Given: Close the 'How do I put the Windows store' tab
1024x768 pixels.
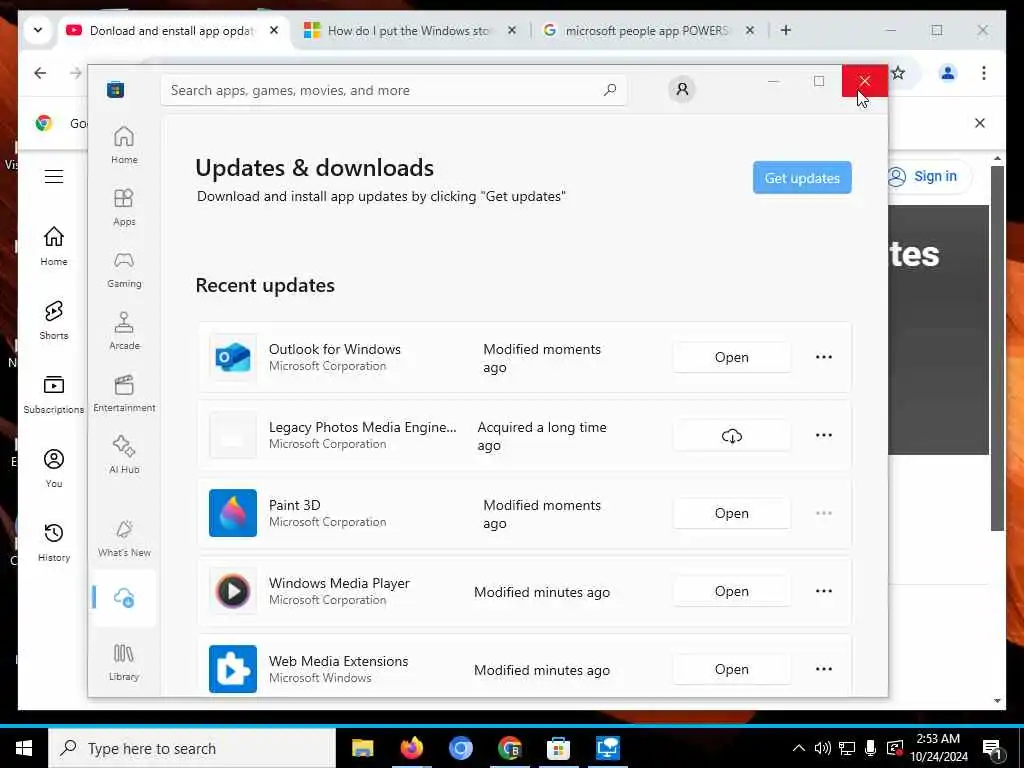Looking at the screenshot, I should [512, 30].
